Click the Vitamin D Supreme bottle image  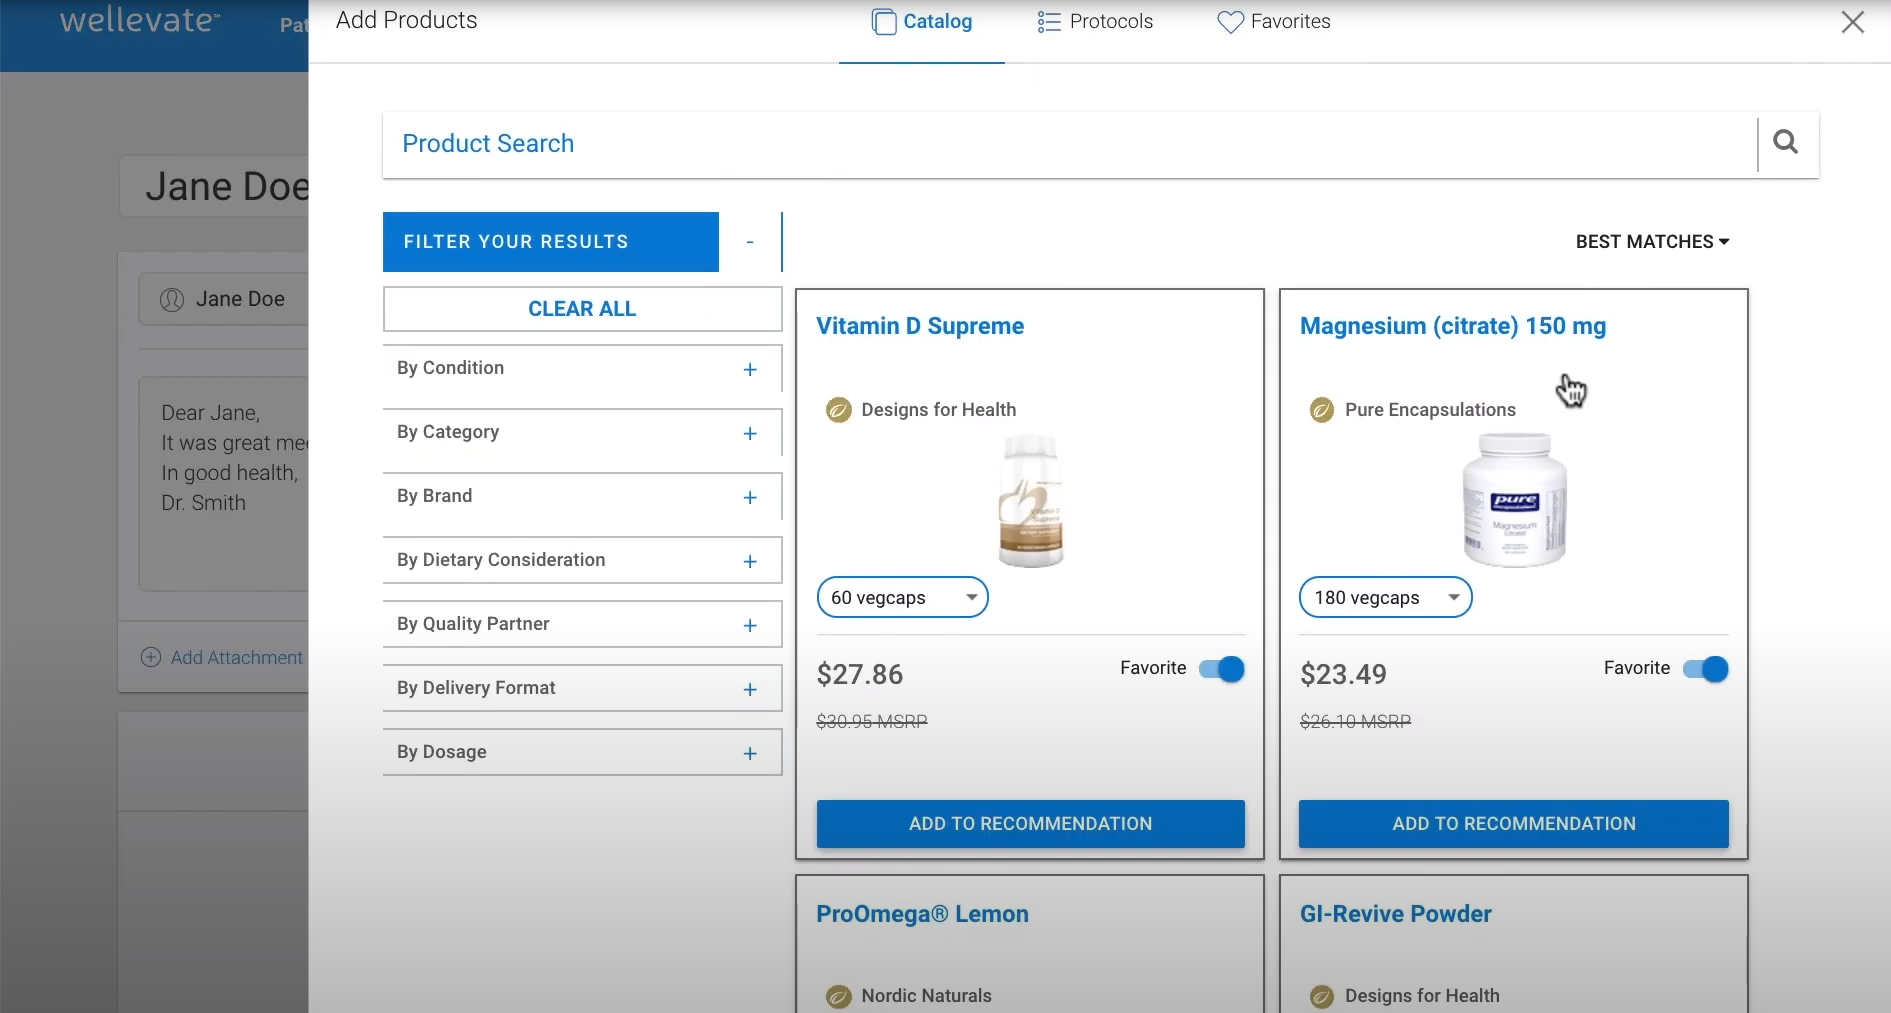[1030, 501]
